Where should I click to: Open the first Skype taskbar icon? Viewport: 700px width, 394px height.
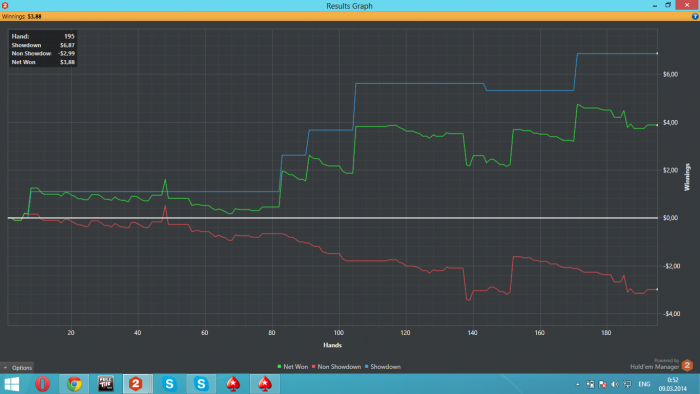pos(170,384)
